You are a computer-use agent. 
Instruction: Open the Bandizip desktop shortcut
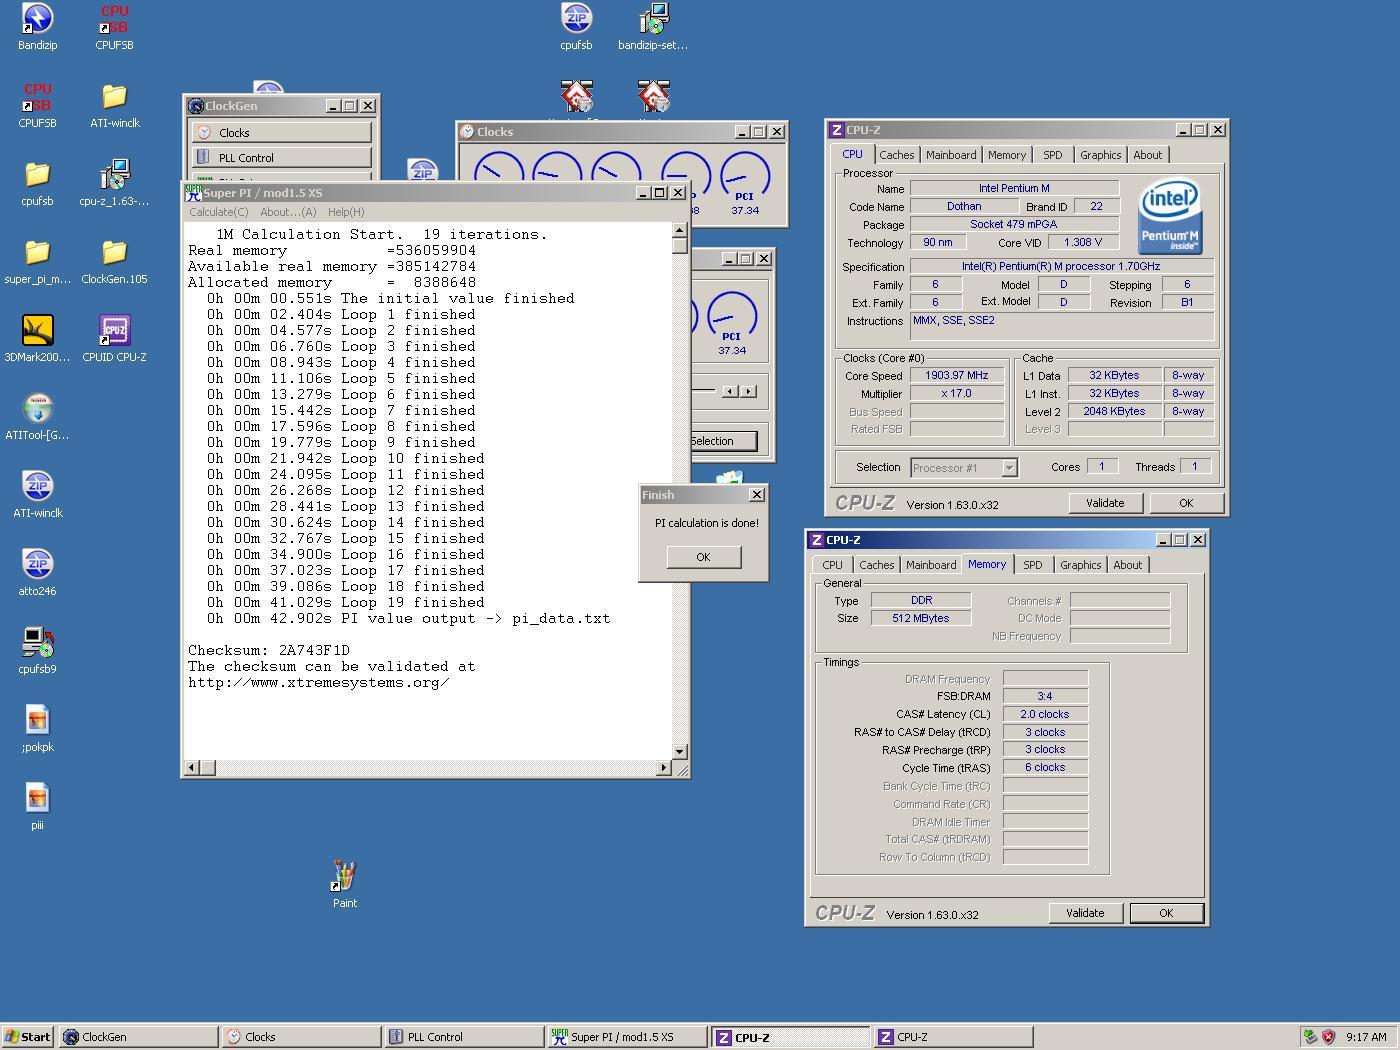(37, 27)
